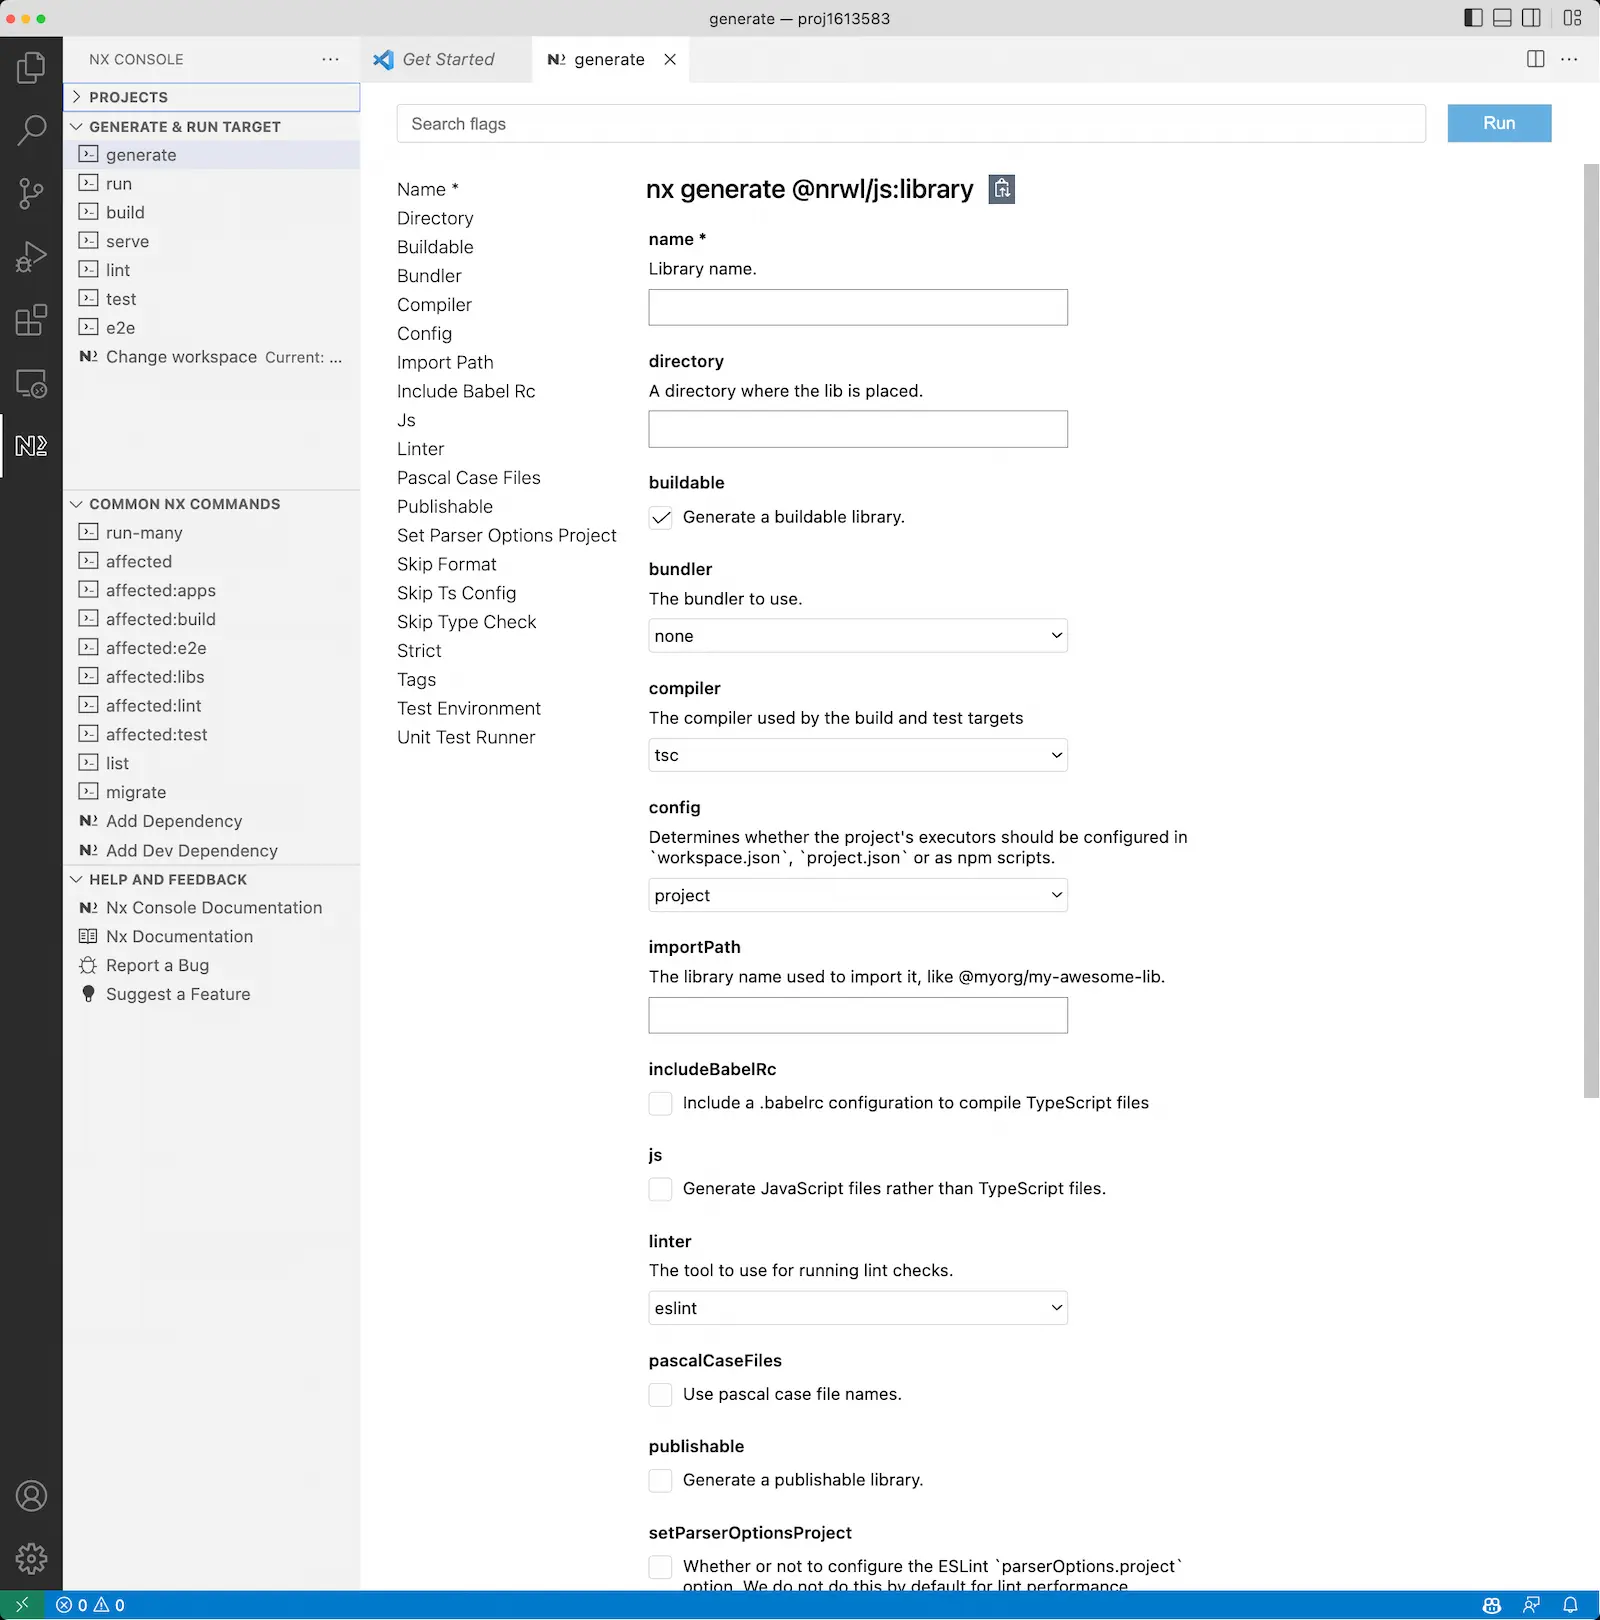Viewport: 1600px width, 1620px height.
Task: Click the Nx Console activity bar icon
Action: pos(31,446)
